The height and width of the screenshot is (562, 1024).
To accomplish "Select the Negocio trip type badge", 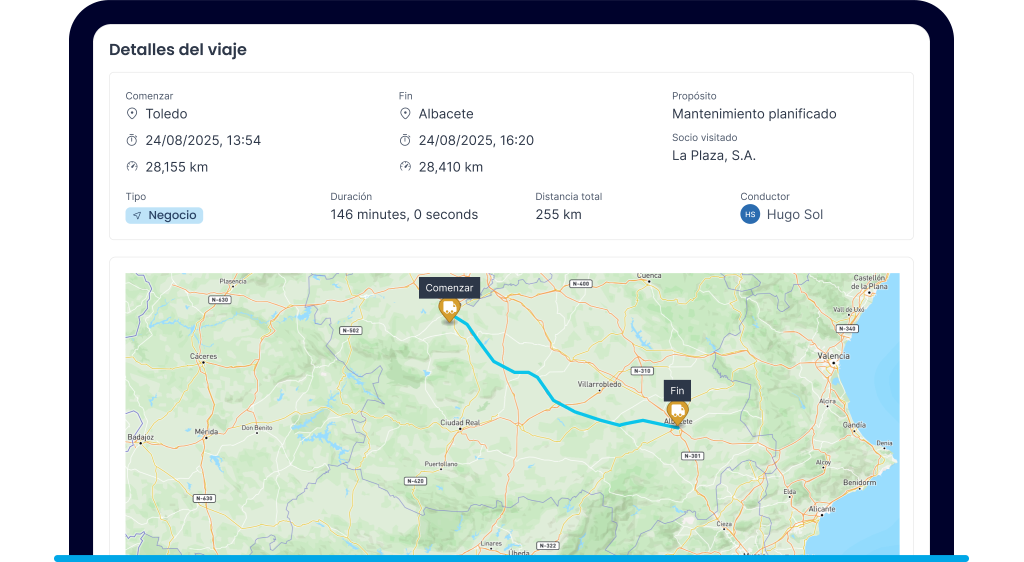I will pyautogui.click(x=164, y=215).
